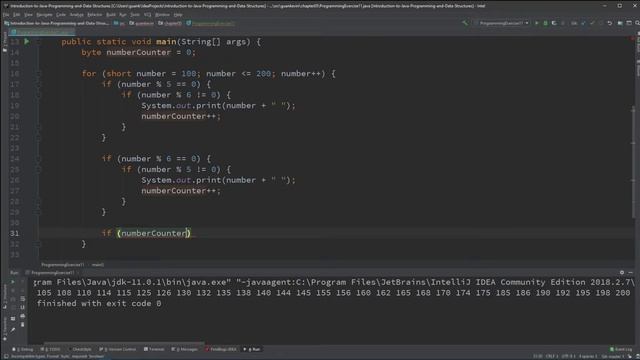640x360 pixels.
Task: Click the Favorites side tab
Action: (4, 329)
